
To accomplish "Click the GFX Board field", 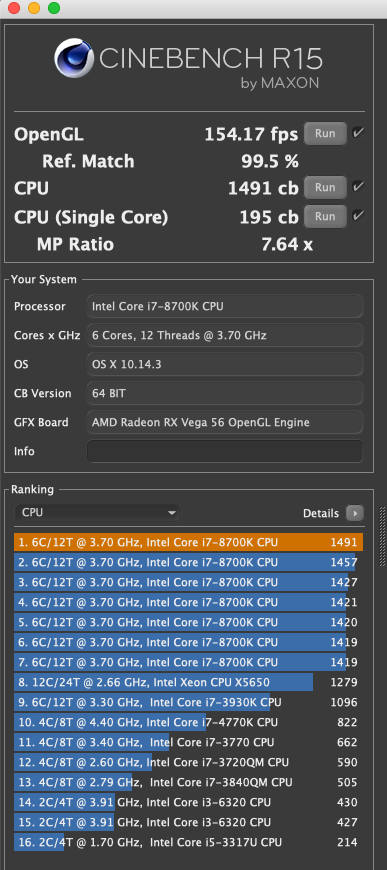I will pos(225,422).
